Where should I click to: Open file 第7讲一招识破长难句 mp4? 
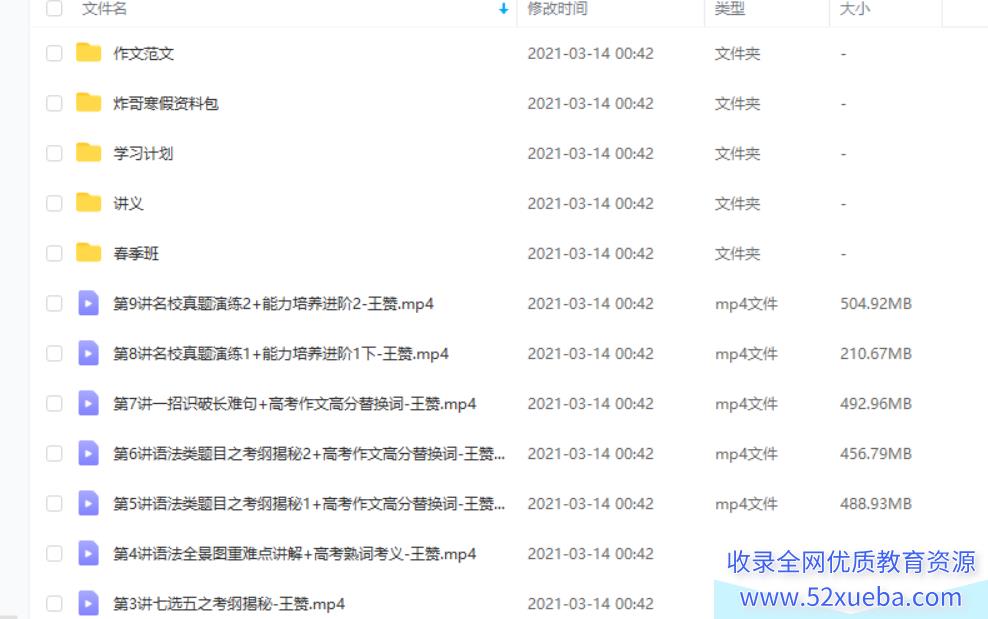point(294,403)
